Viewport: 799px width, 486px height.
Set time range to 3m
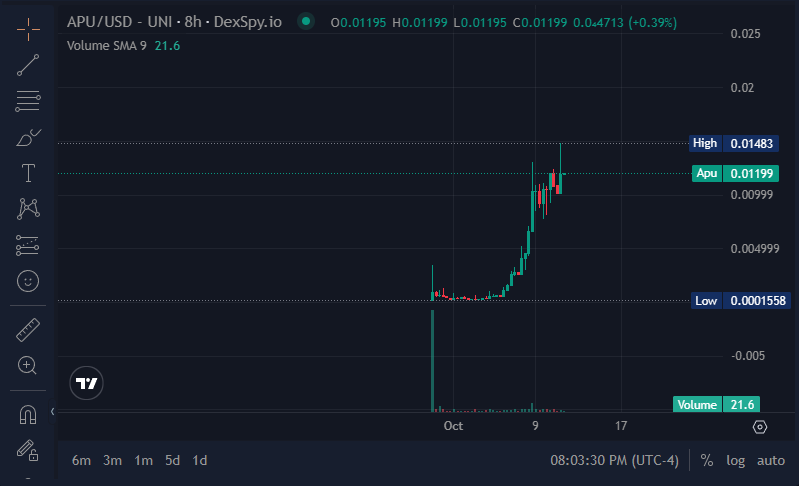point(113,461)
